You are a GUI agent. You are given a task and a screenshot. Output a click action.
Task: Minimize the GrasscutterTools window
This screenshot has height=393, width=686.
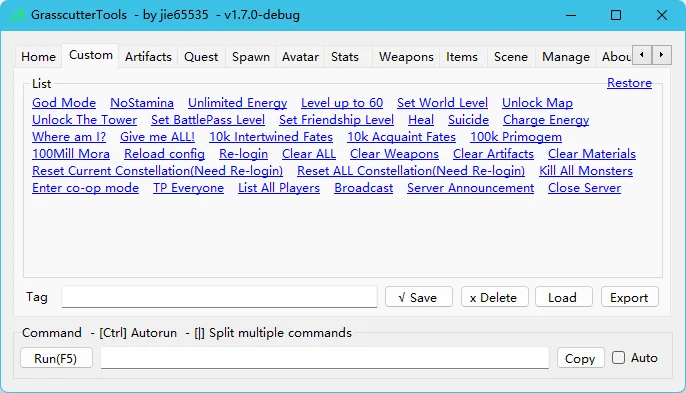click(x=571, y=15)
